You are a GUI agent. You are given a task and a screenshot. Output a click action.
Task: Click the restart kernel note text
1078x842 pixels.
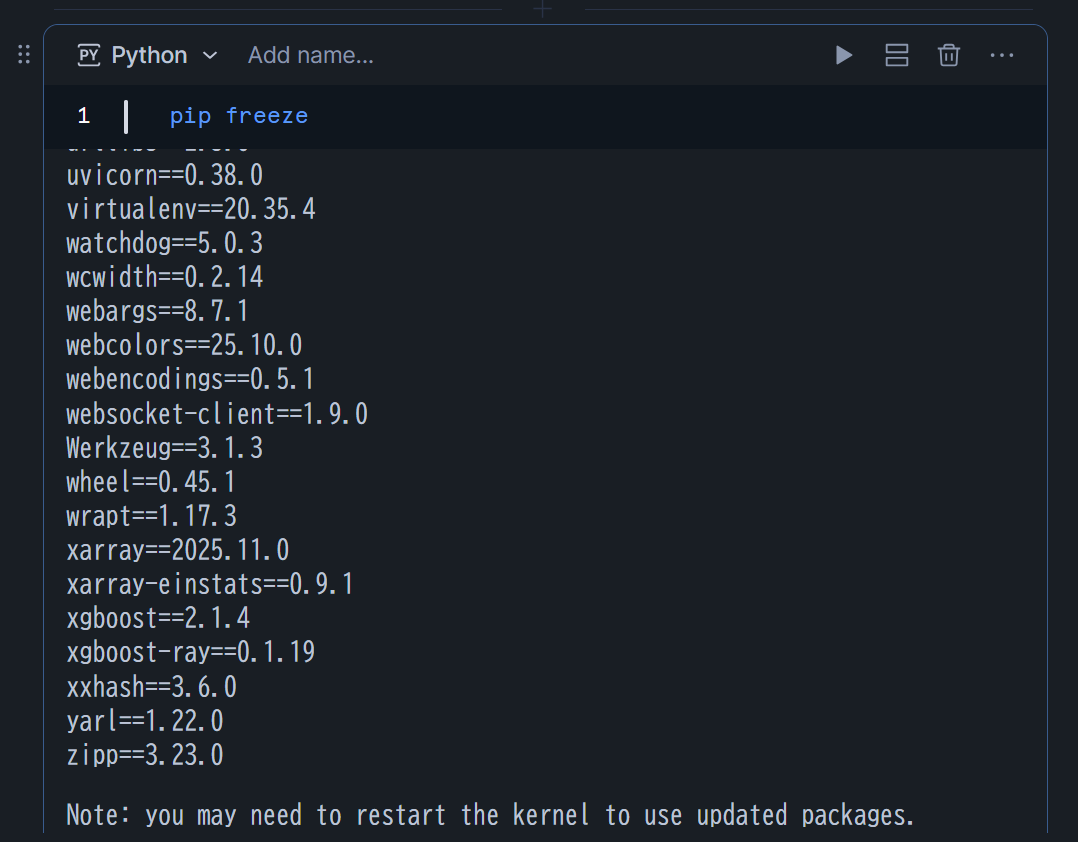click(x=490, y=816)
